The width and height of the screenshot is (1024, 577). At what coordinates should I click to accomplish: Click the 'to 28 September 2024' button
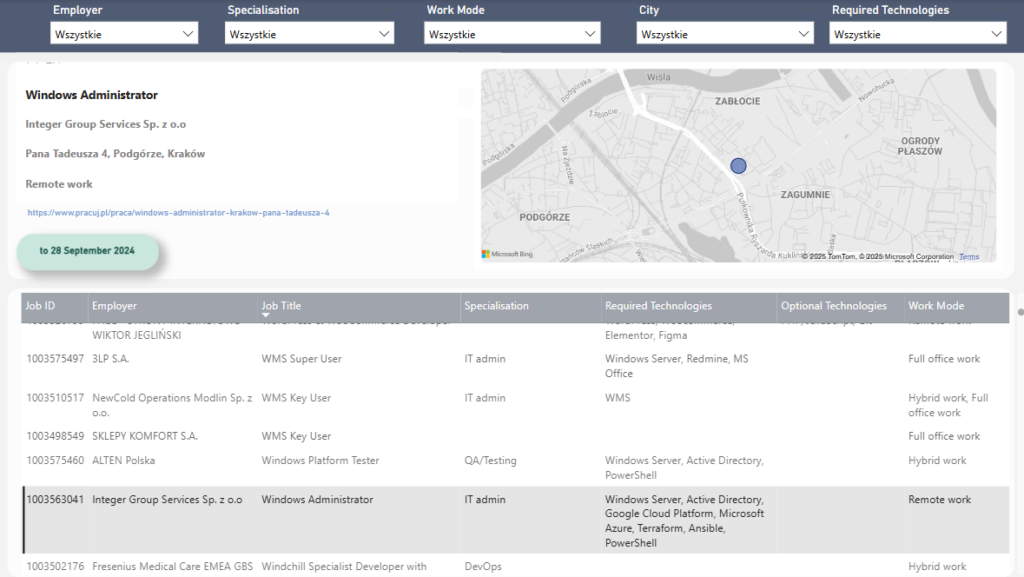point(87,250)
